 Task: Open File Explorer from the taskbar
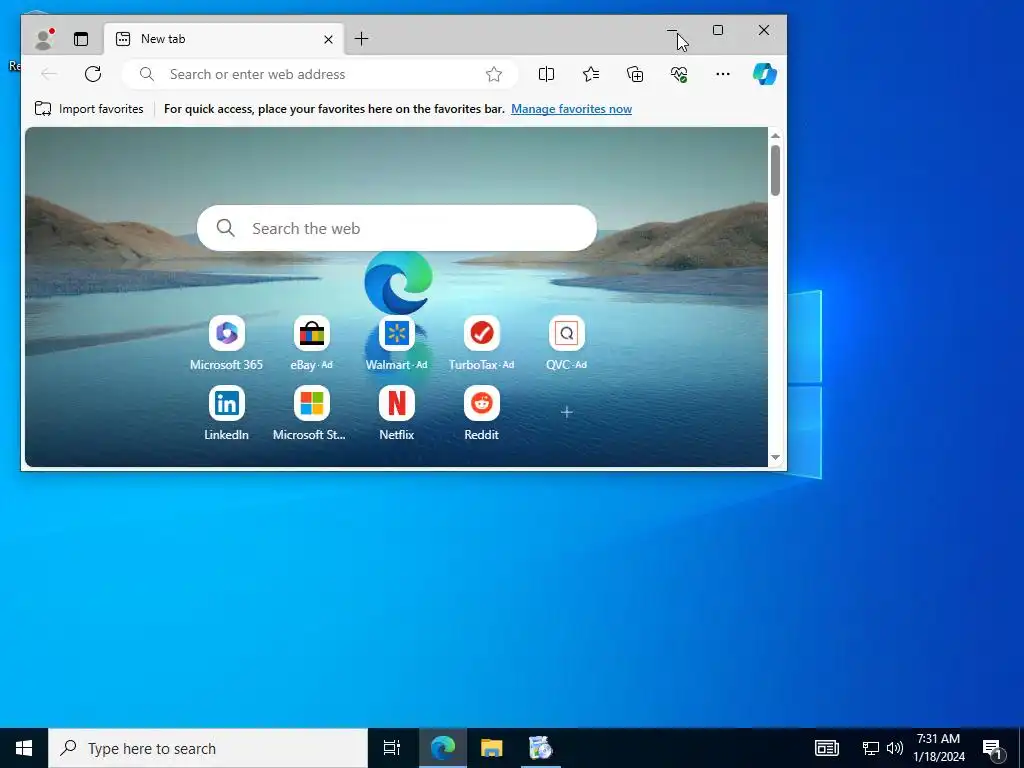click(x=491, y=748)
